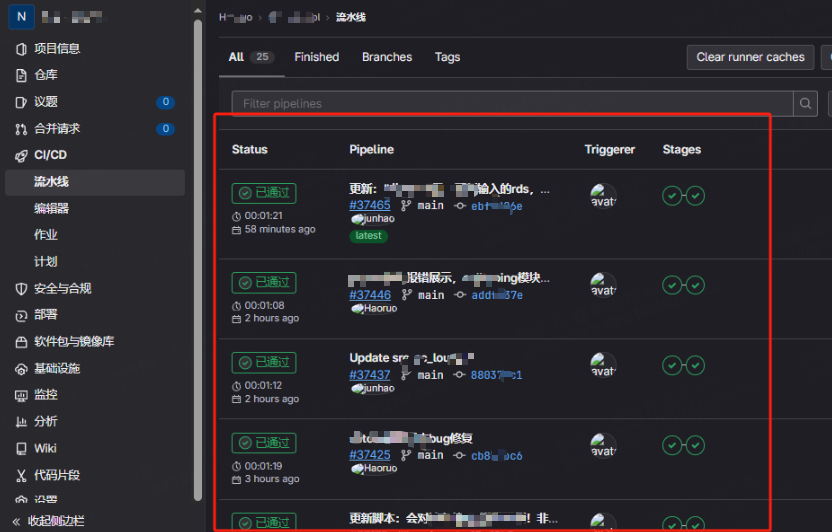Screen dimensions: 832x532
Task: Switch to the Branches tab
Action: (387, 57)
